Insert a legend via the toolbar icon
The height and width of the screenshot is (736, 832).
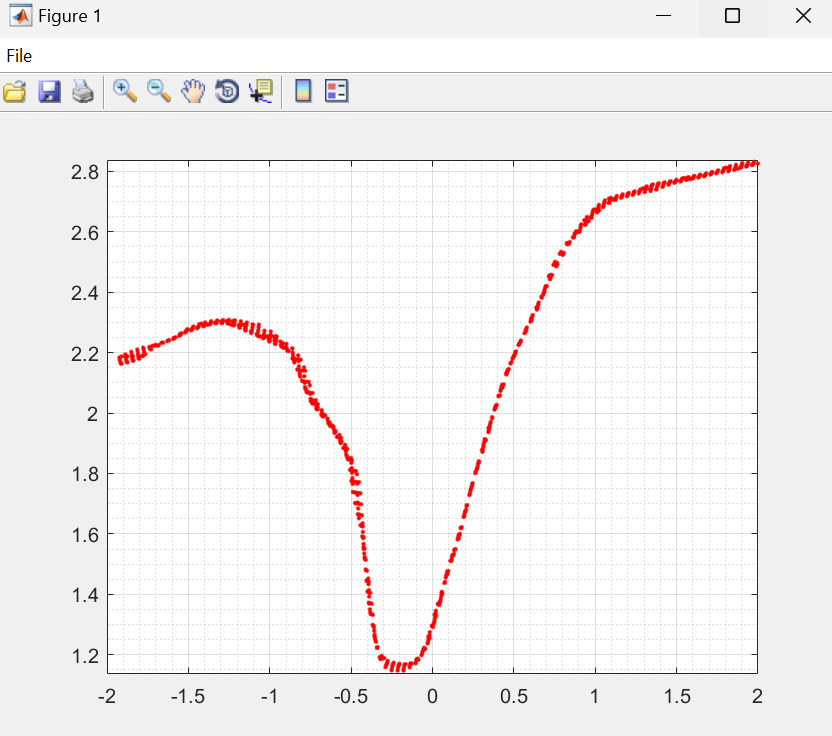click(337, 92)
